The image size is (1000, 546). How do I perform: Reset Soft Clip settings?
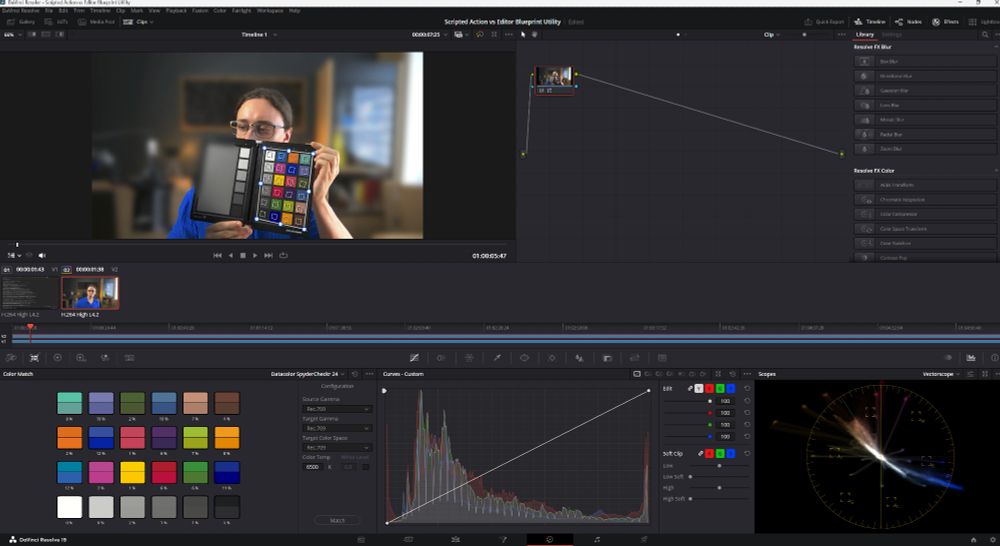(x=747, y=454)
